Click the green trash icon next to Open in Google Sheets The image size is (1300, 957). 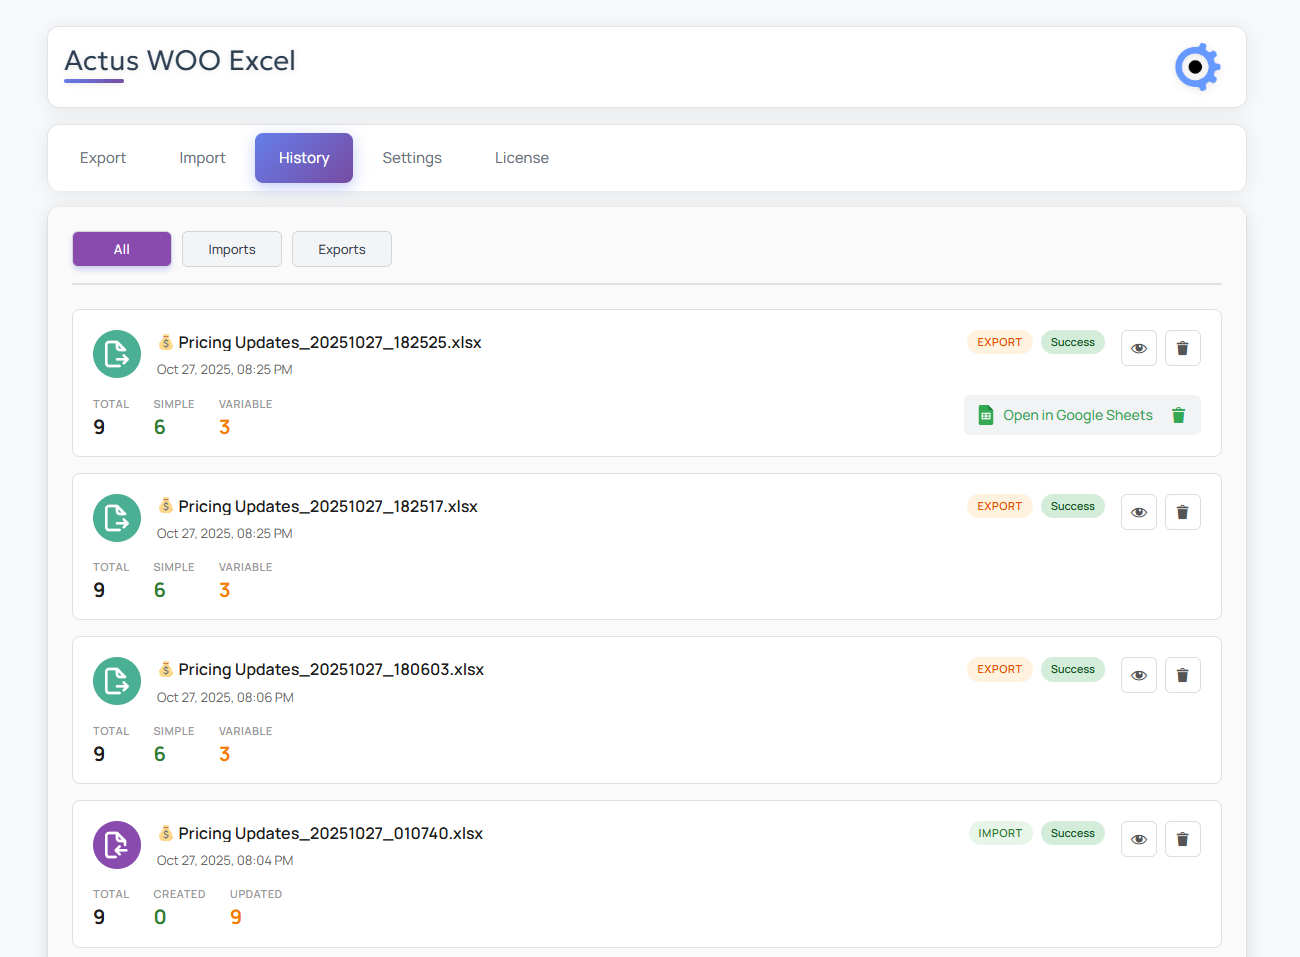pyautogui.click(x=1178, y=414)
